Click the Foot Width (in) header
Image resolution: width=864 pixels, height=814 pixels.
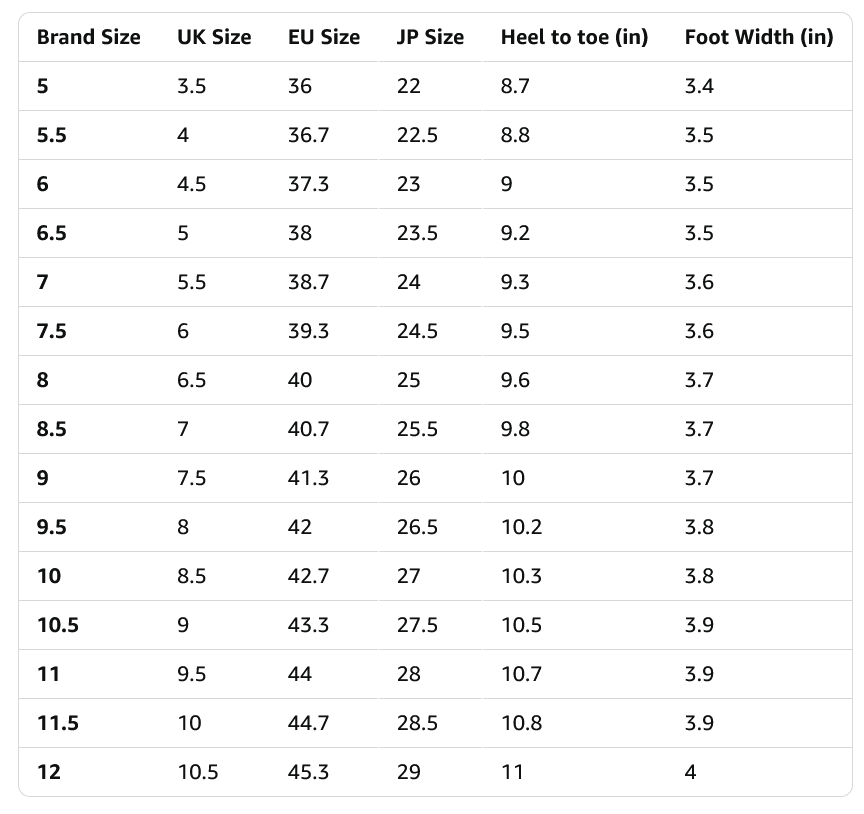[758, 37]
